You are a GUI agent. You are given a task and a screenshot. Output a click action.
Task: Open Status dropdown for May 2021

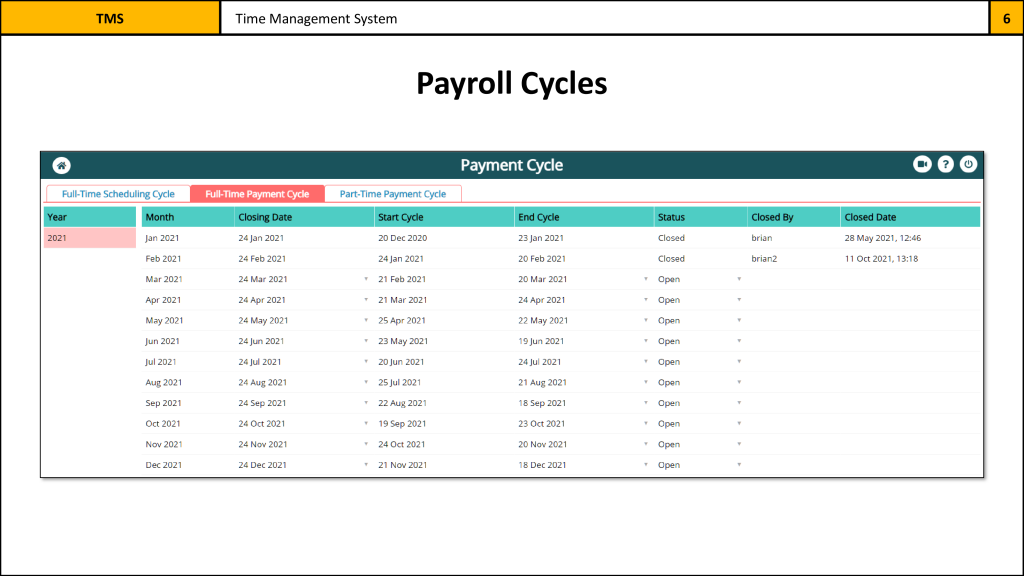pyautogui.click(x=739, y=321)
